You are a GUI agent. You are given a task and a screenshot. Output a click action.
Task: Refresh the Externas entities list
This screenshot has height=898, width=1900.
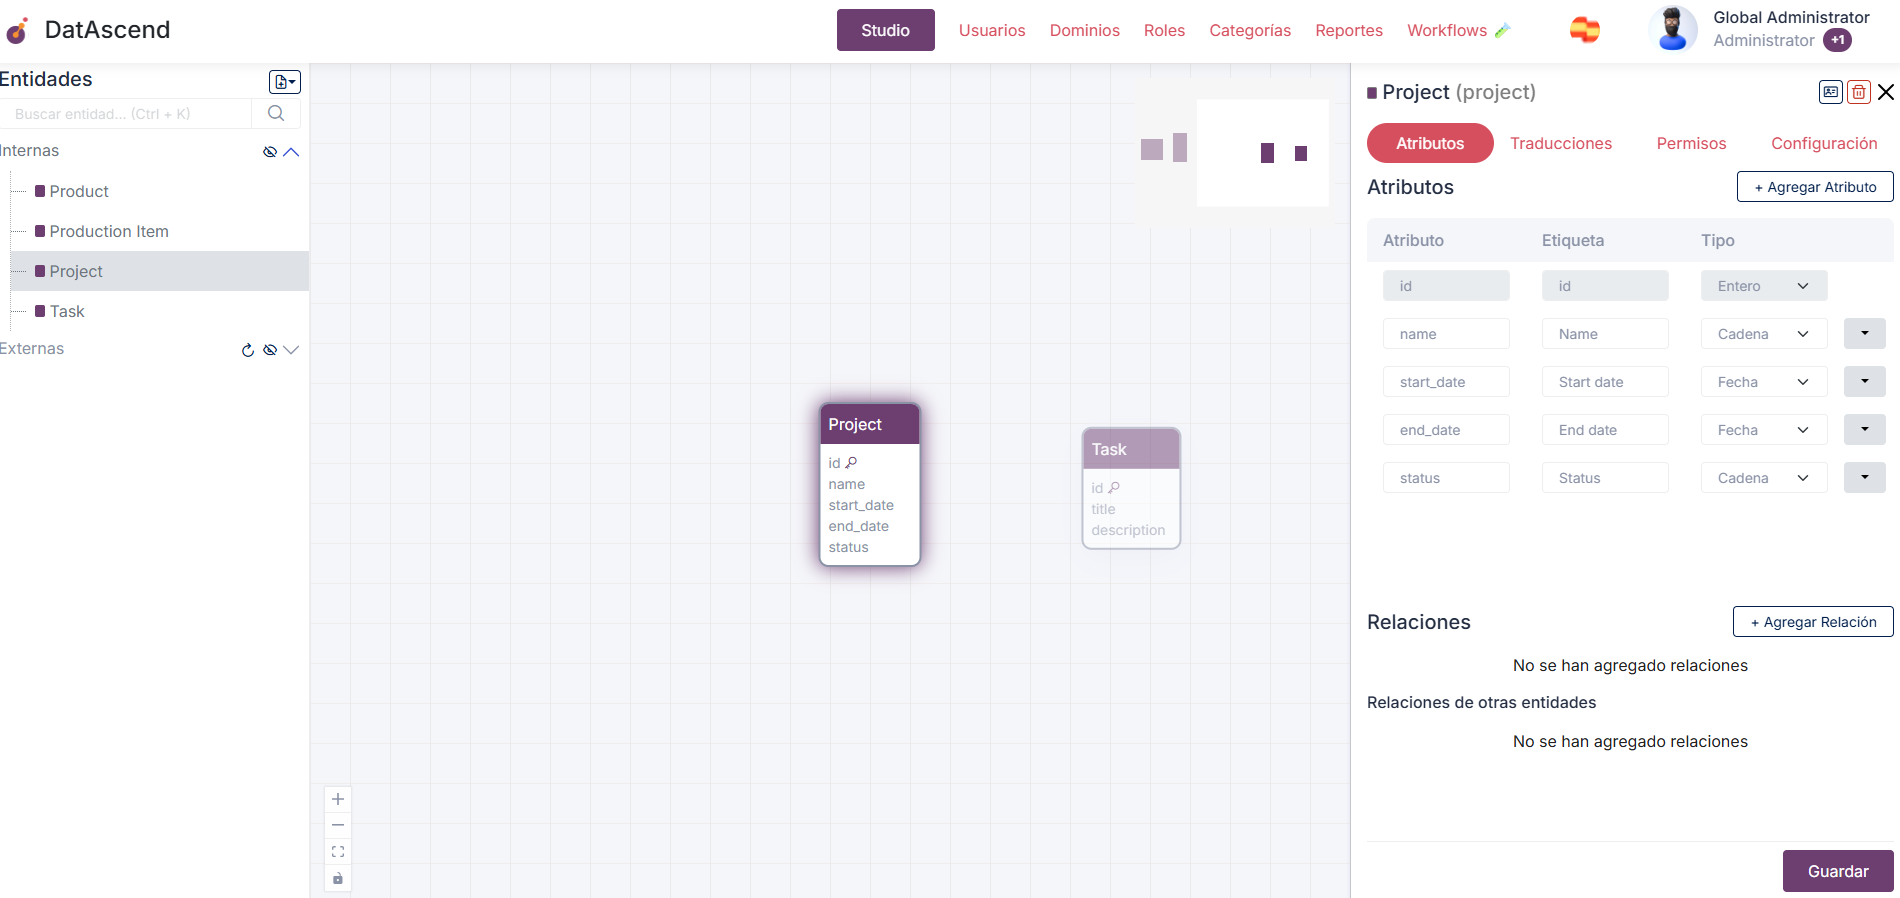tap(248, 350)
